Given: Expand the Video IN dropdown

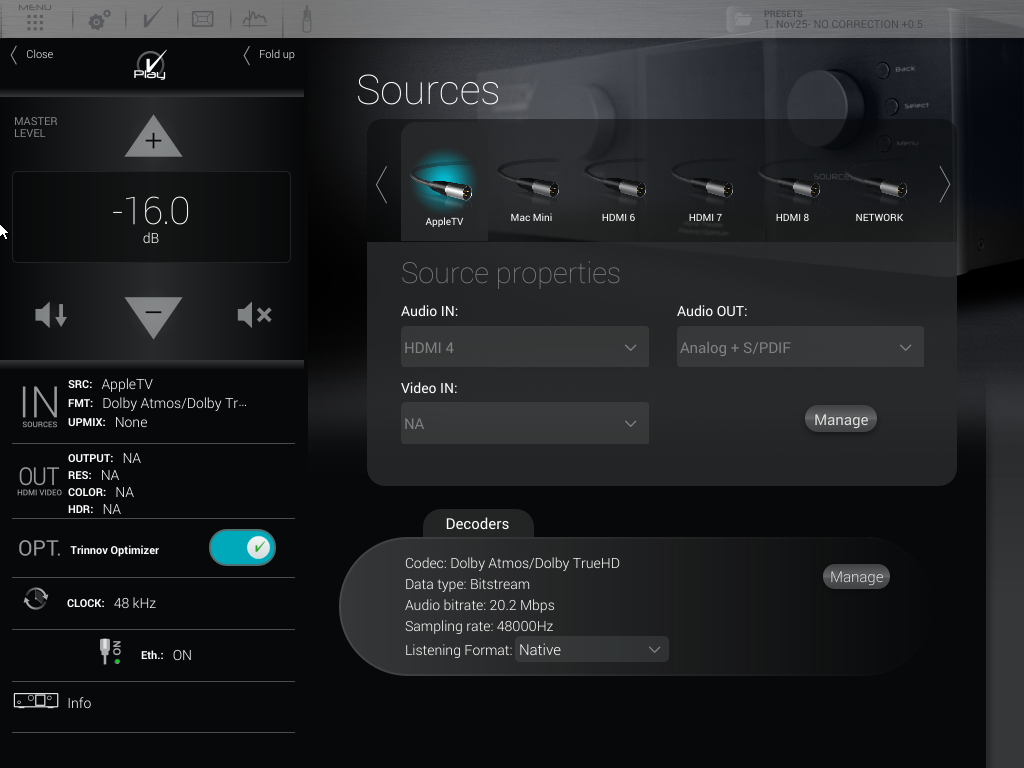Looking at the screenshot, I should point(524,424).
